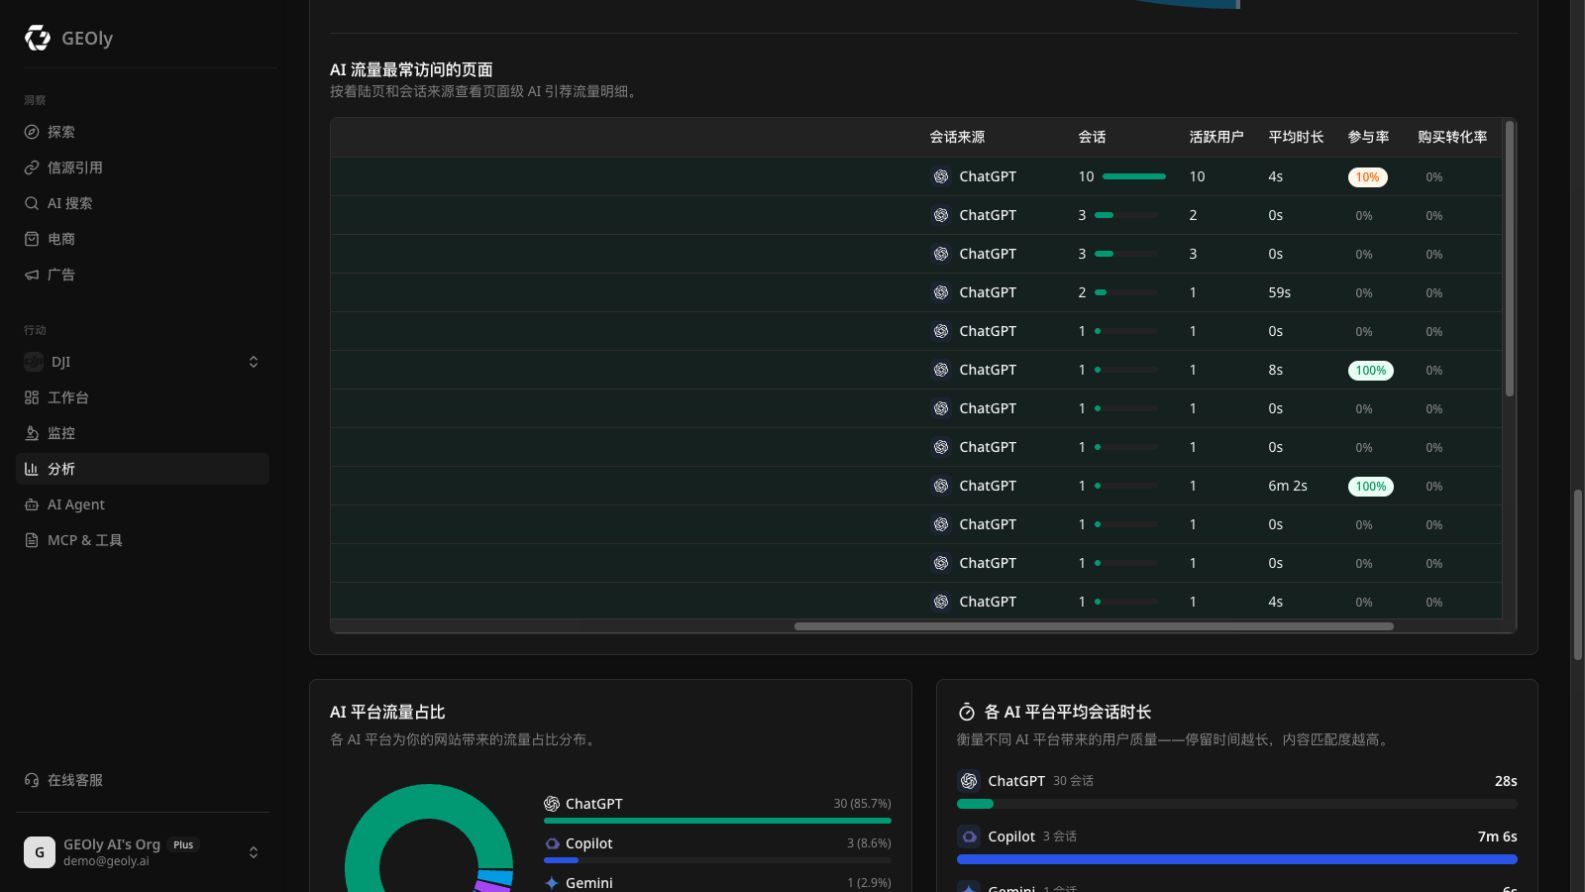Click the 信源引用 link icon
Image resolution: width=1585 pixels, height=892 pixels.
coord(32,168)
